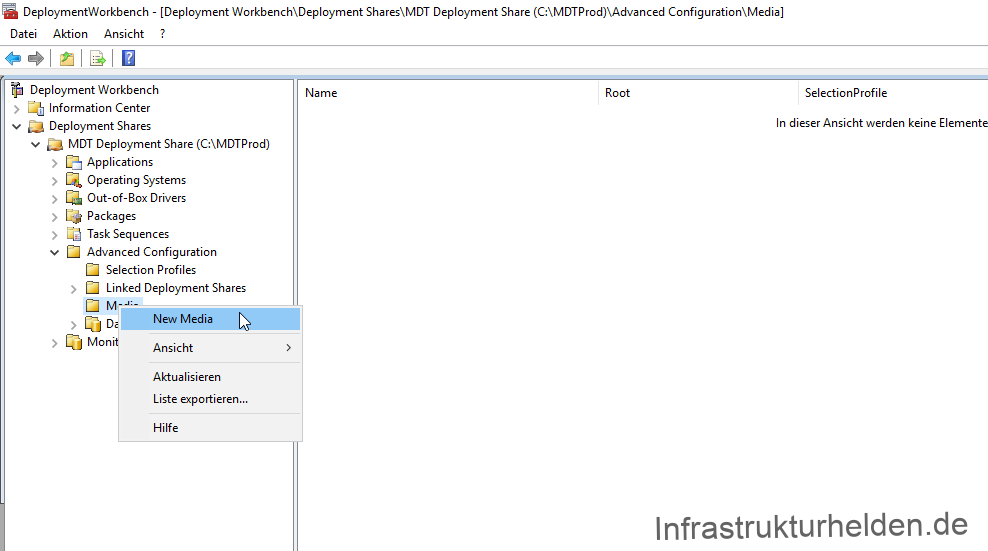Open the Ansicht submenu in context menu
Image resolution: width=988 pixels, height=551 pixels.
coord(210,348)
